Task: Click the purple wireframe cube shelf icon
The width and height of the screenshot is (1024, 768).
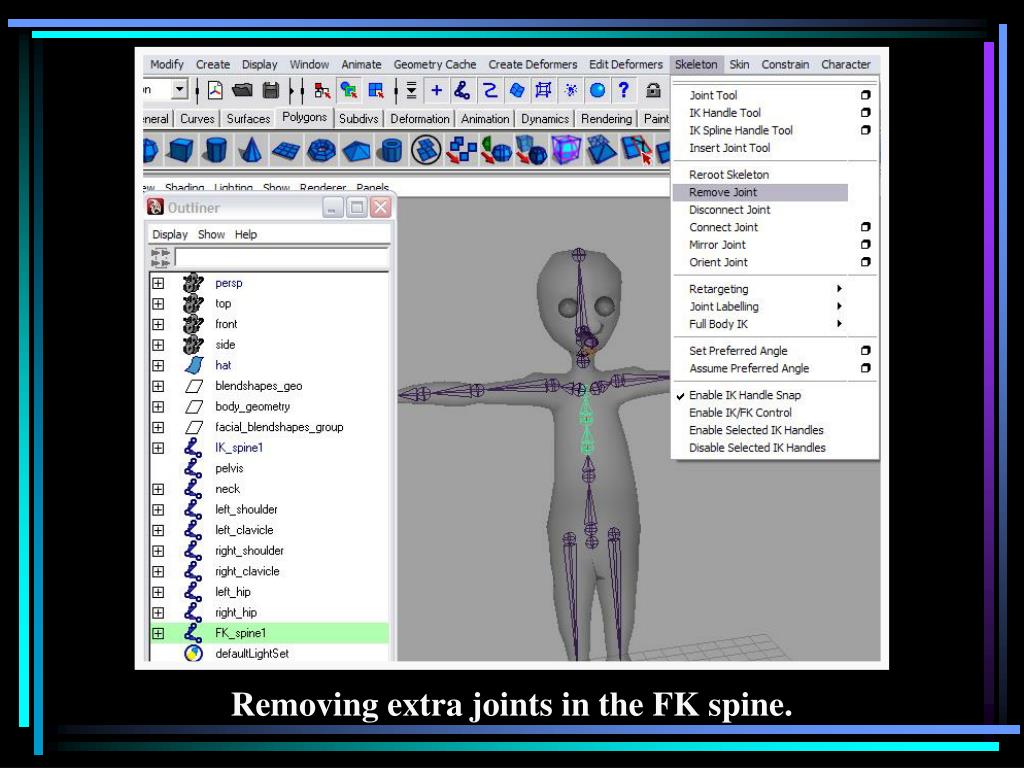Action: (x=566, y=150)
